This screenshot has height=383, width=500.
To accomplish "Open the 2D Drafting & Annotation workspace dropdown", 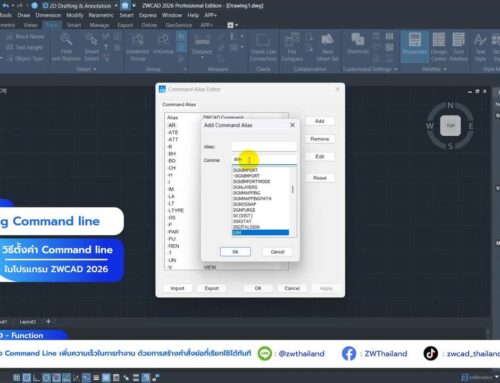I will pos(116,6).
